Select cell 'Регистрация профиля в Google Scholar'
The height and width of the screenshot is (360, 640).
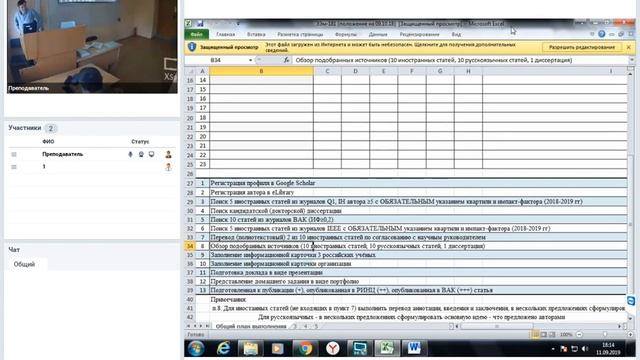(262, 183)
